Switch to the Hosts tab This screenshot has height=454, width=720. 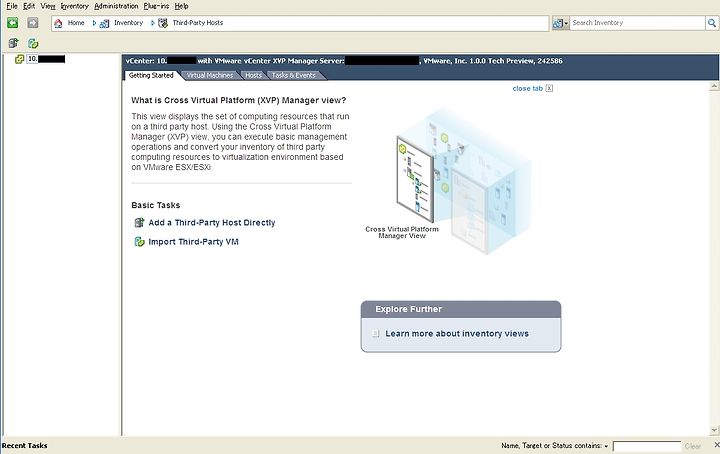pos(253,75)
